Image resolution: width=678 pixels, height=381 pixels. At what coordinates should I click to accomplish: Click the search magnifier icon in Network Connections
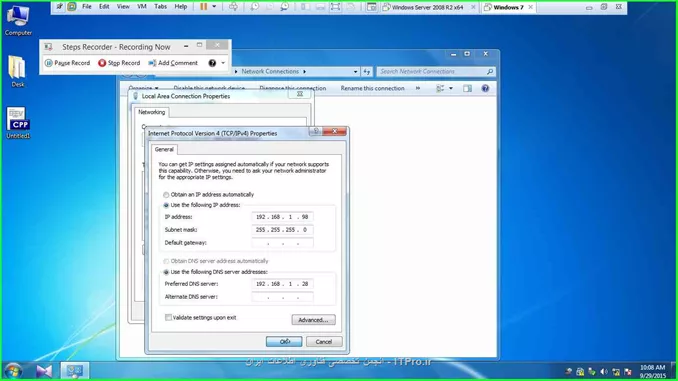click(x=490, y=71)
